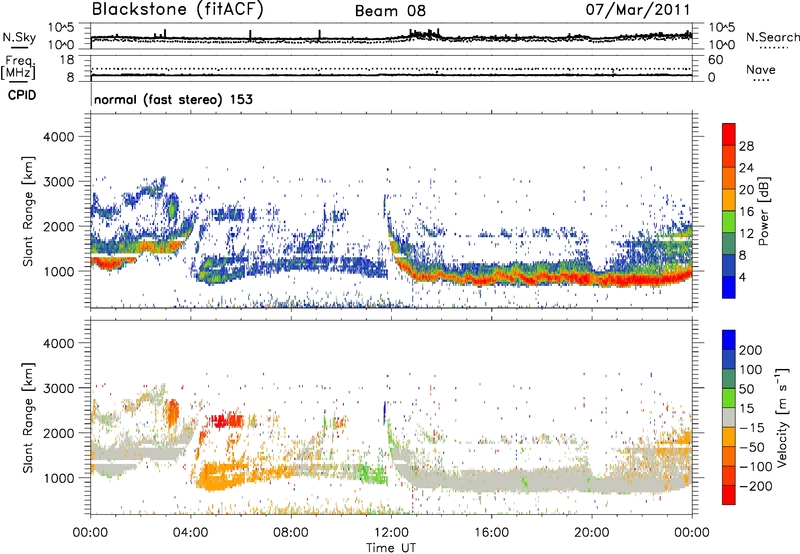Click the 'Power [dB]' color bar label

(764, 211)
